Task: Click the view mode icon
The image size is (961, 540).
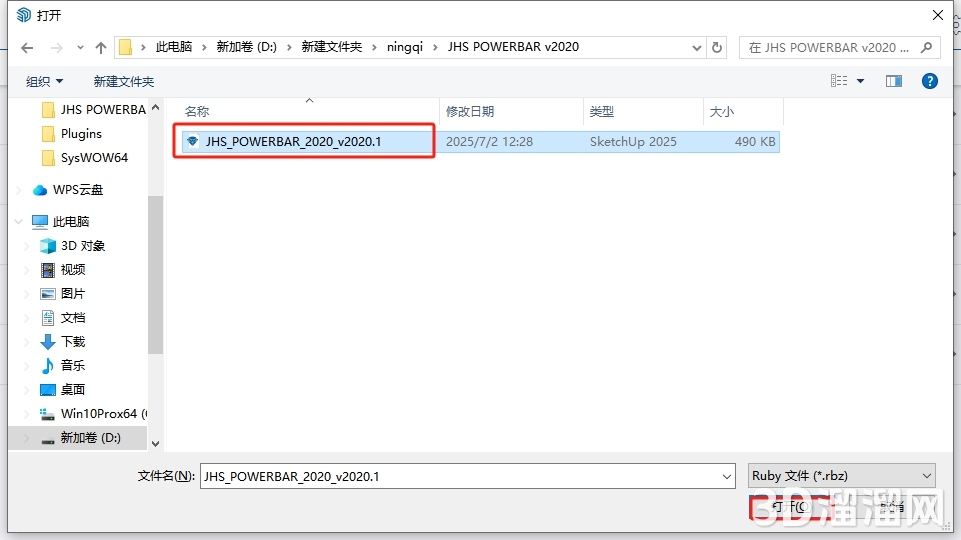Action: coord(839,81)
